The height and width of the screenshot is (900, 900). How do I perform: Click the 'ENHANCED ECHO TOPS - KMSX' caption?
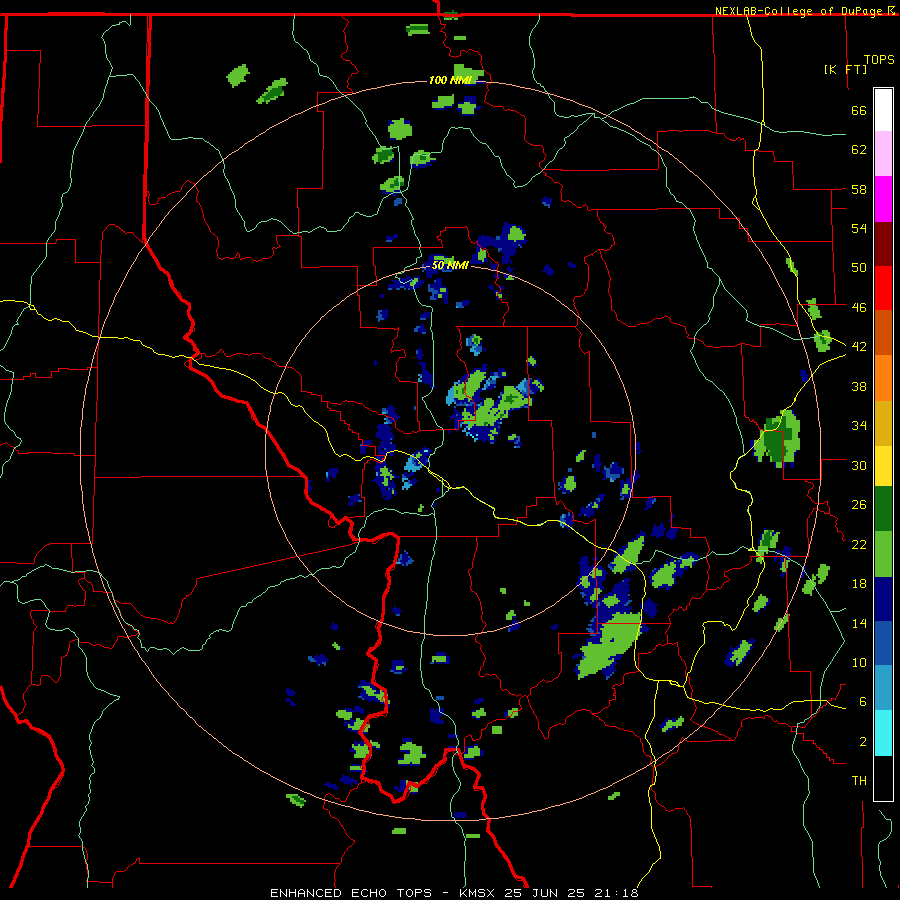(x=384, y=893)
